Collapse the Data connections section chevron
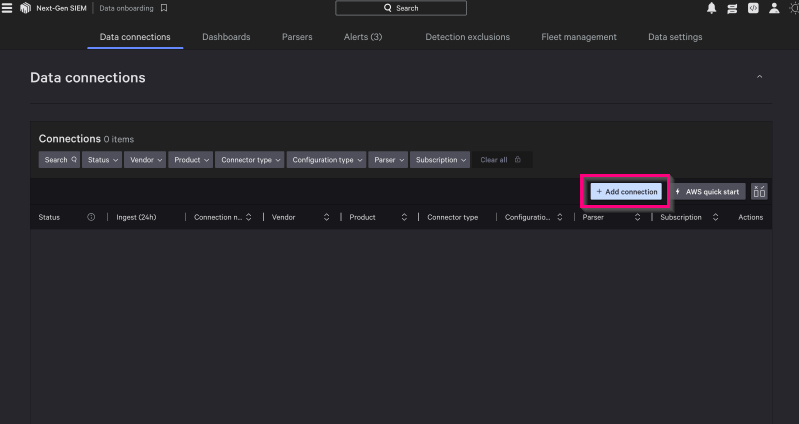This screenshot has width=799, height=424. [x=759, y=77]
